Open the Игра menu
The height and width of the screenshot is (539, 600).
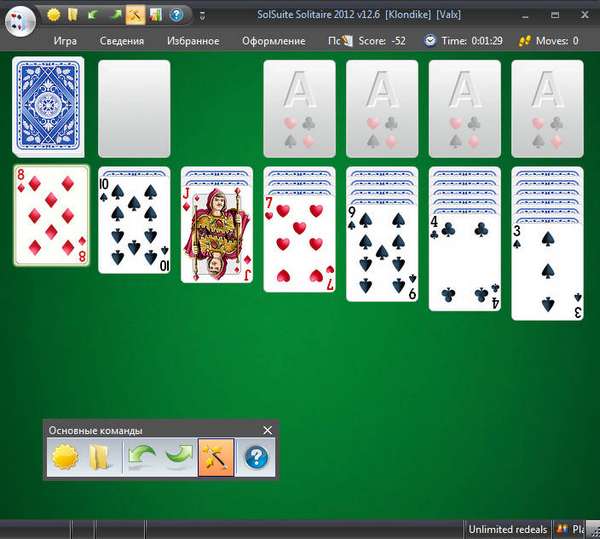66,41
